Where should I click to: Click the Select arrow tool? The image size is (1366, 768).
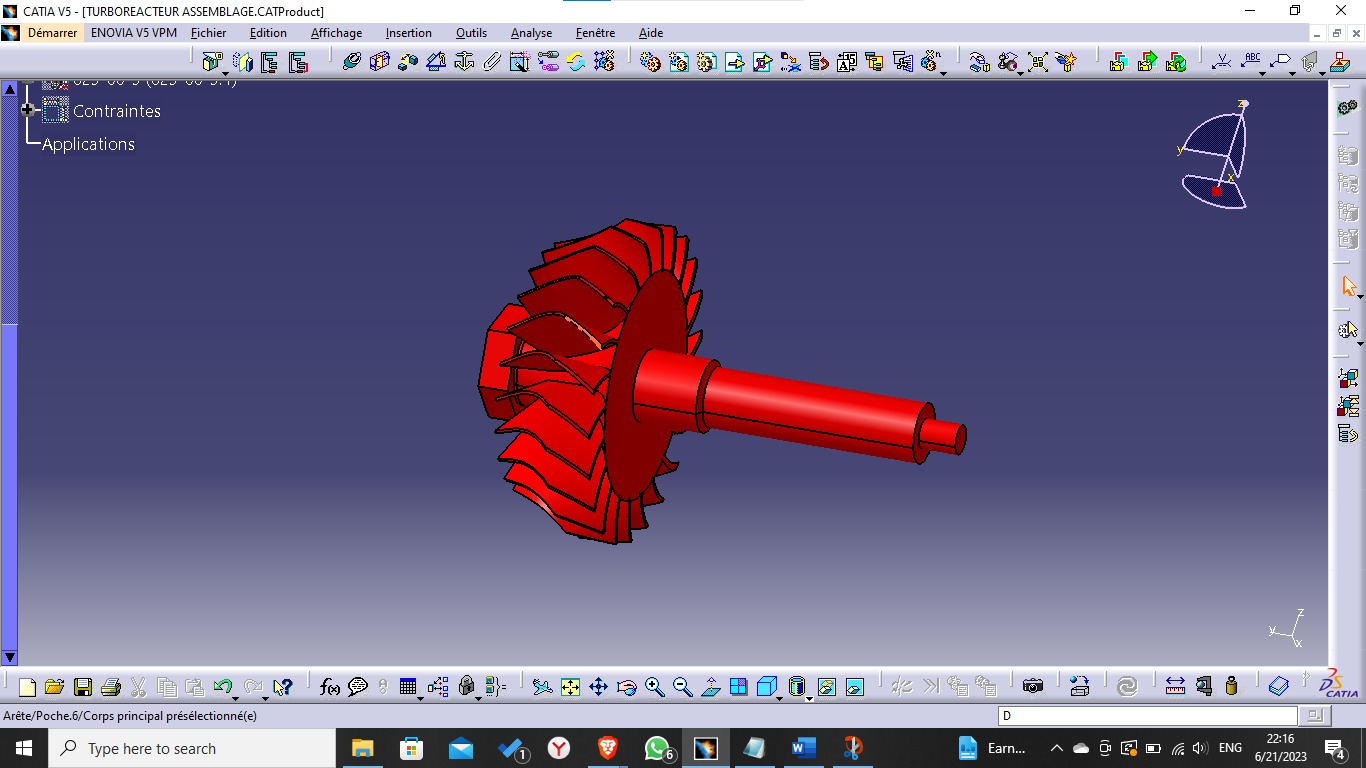pos(1349,287)
